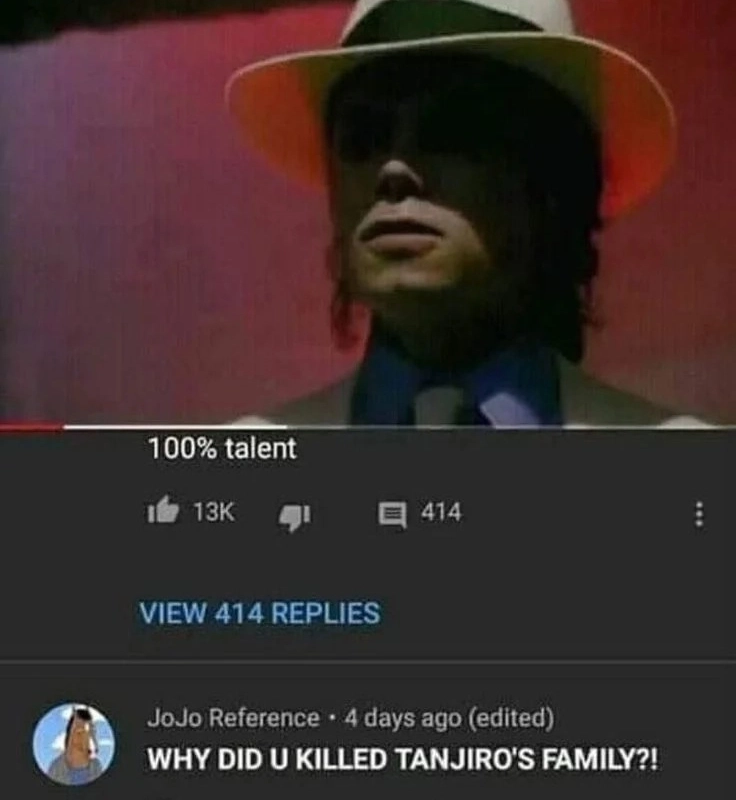736x800 pixels.
Task: Tap the video frame to show controls
Action: [368, 212]
